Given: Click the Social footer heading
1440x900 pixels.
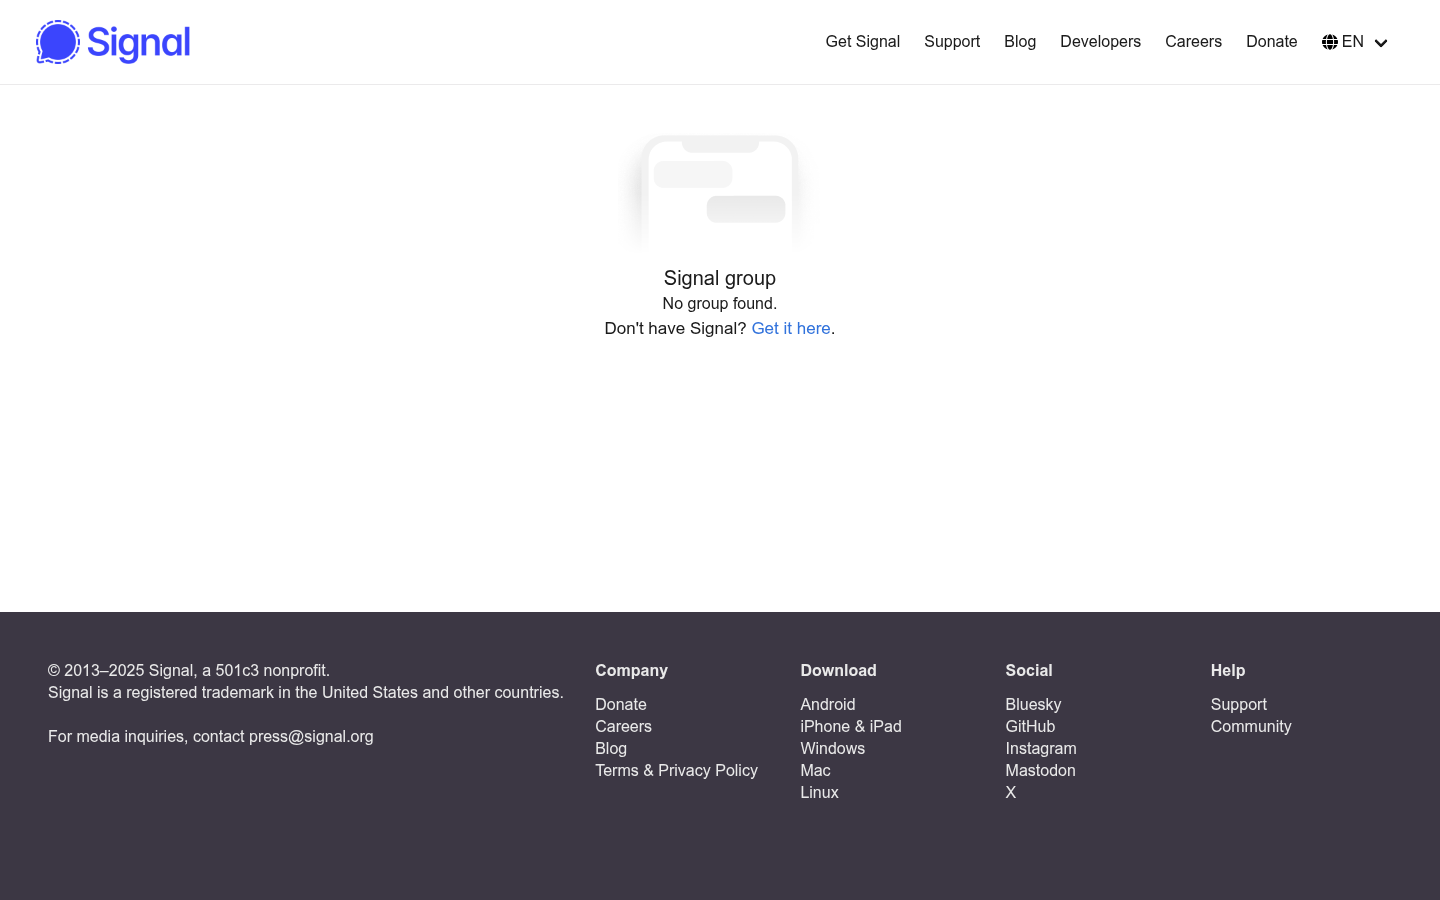Looking at the screenshot, I should (x=1029, y=670).
